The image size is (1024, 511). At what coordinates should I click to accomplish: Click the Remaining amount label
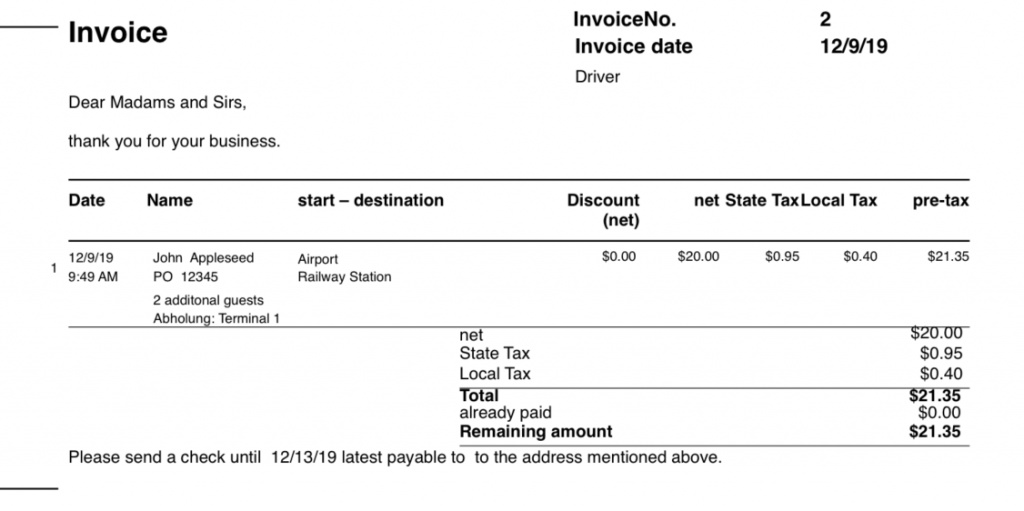point(536,431)
